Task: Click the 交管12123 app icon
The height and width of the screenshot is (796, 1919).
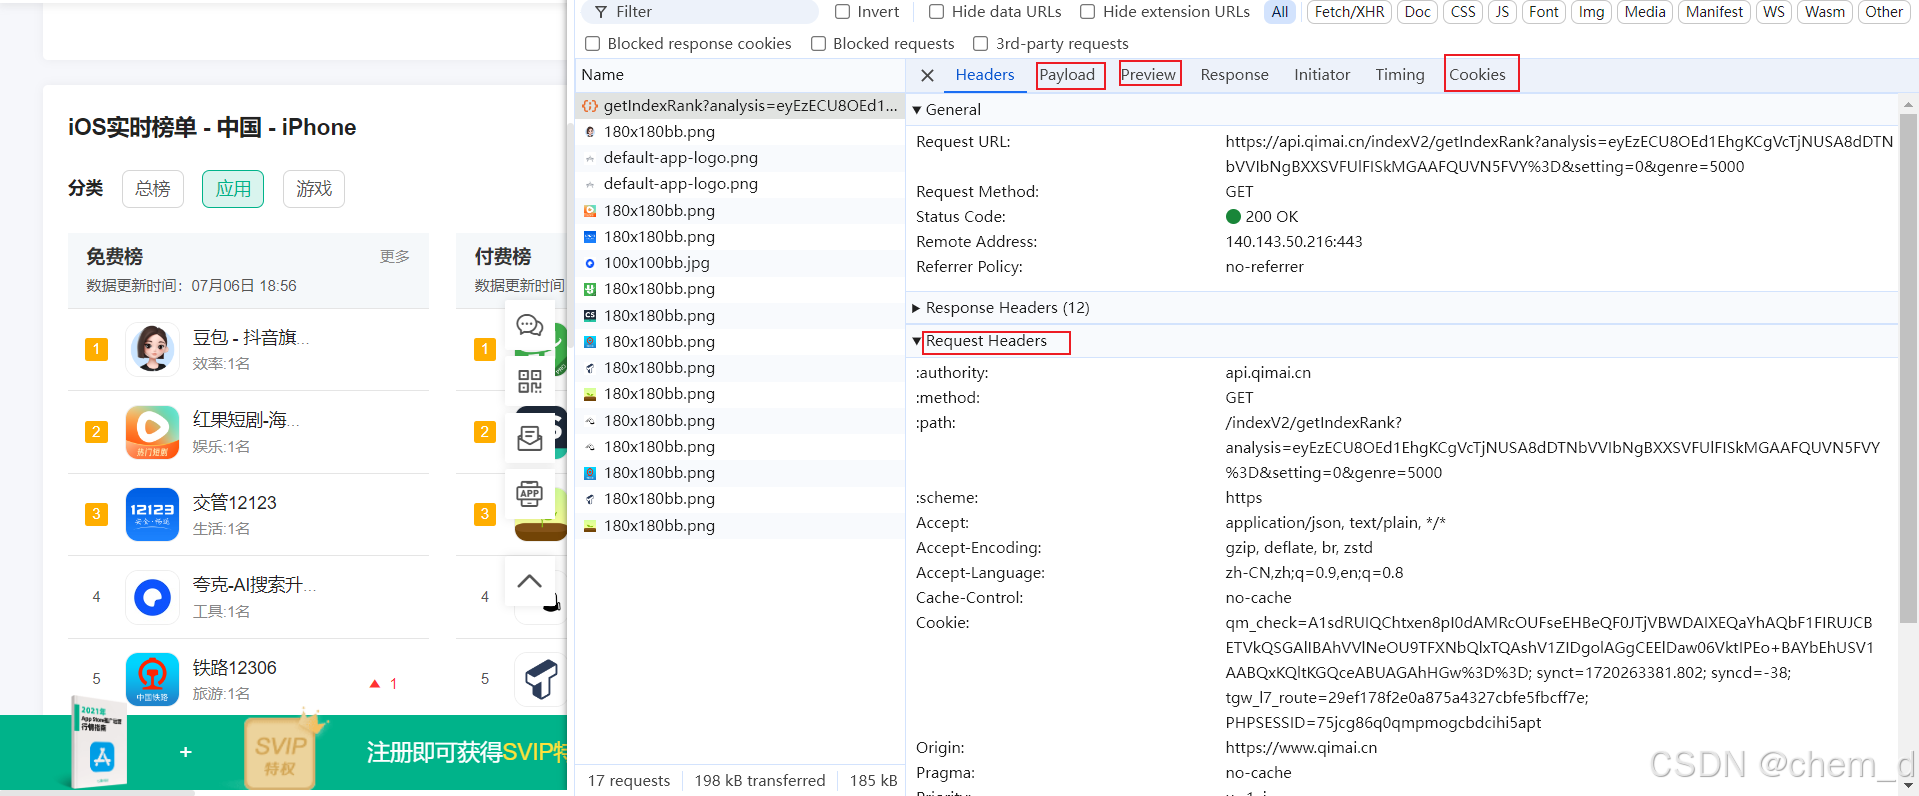Action: [x=152, y=514]
